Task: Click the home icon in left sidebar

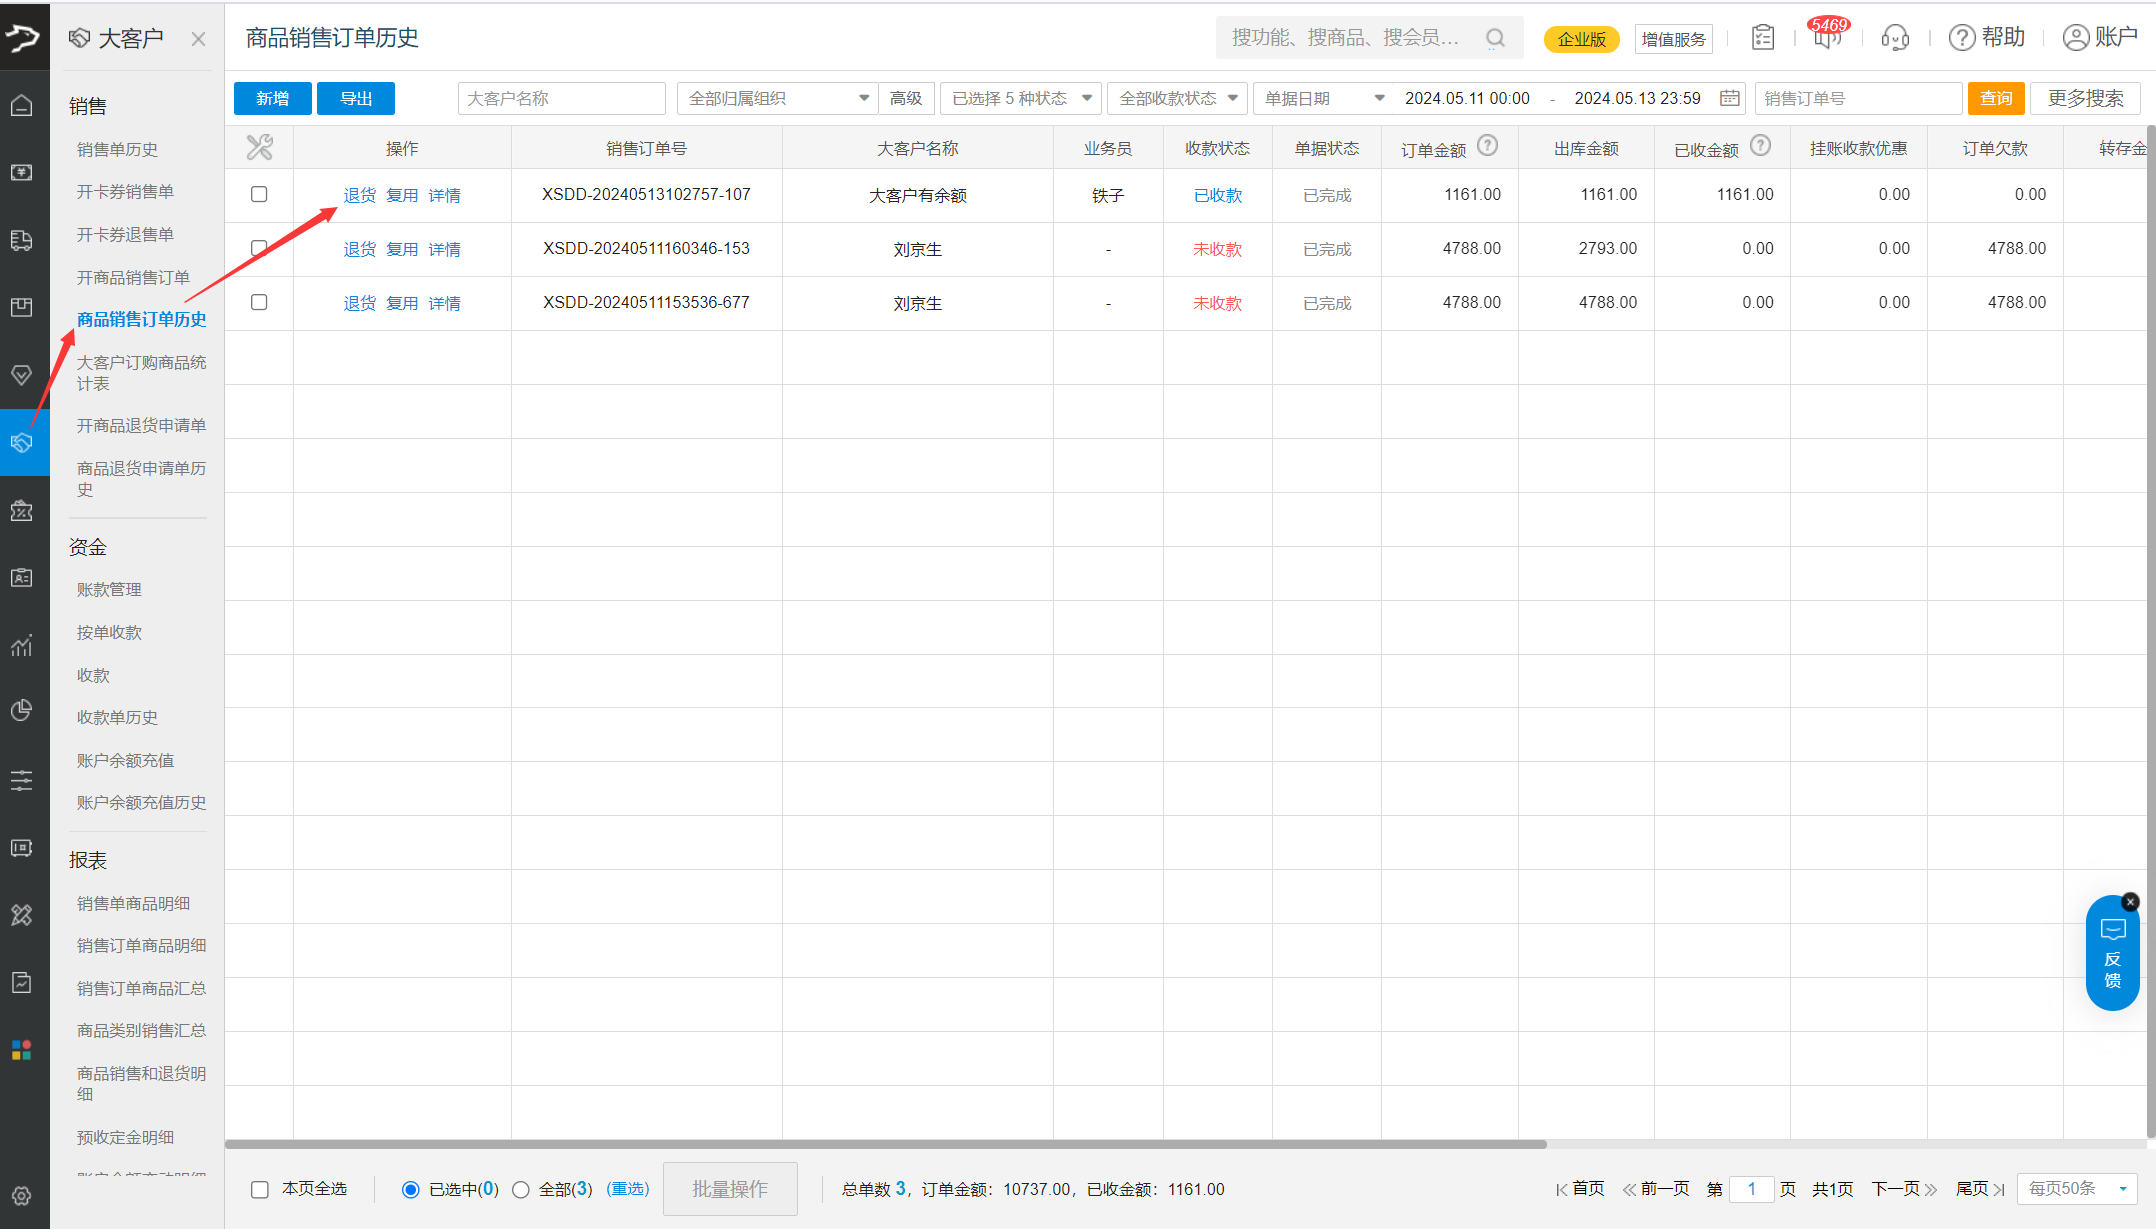Action: pyautogui.click(x=22, y=105)
